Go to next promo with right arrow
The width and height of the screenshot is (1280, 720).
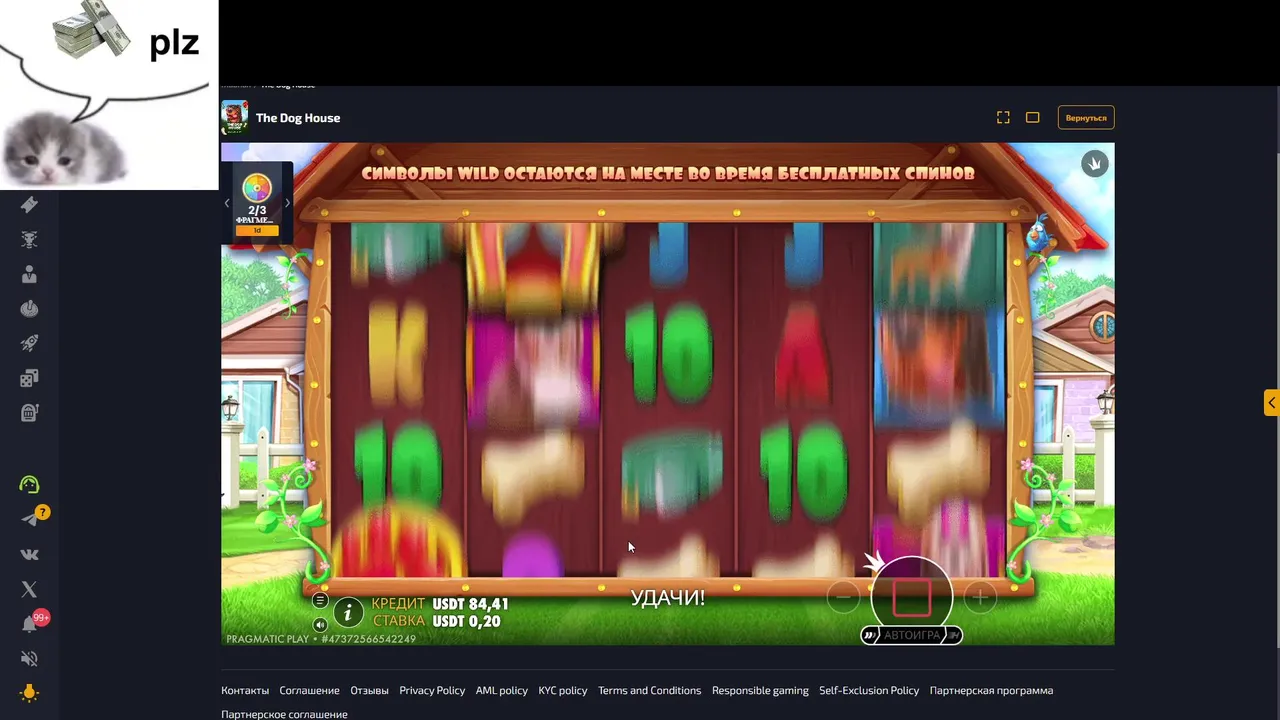(x=287, y=203)
